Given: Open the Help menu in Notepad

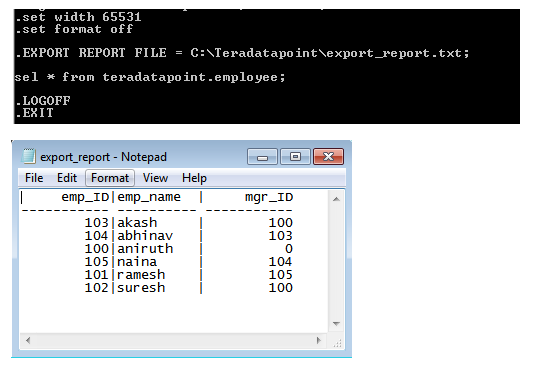Looking at the screenshot, I should (194, 178).
